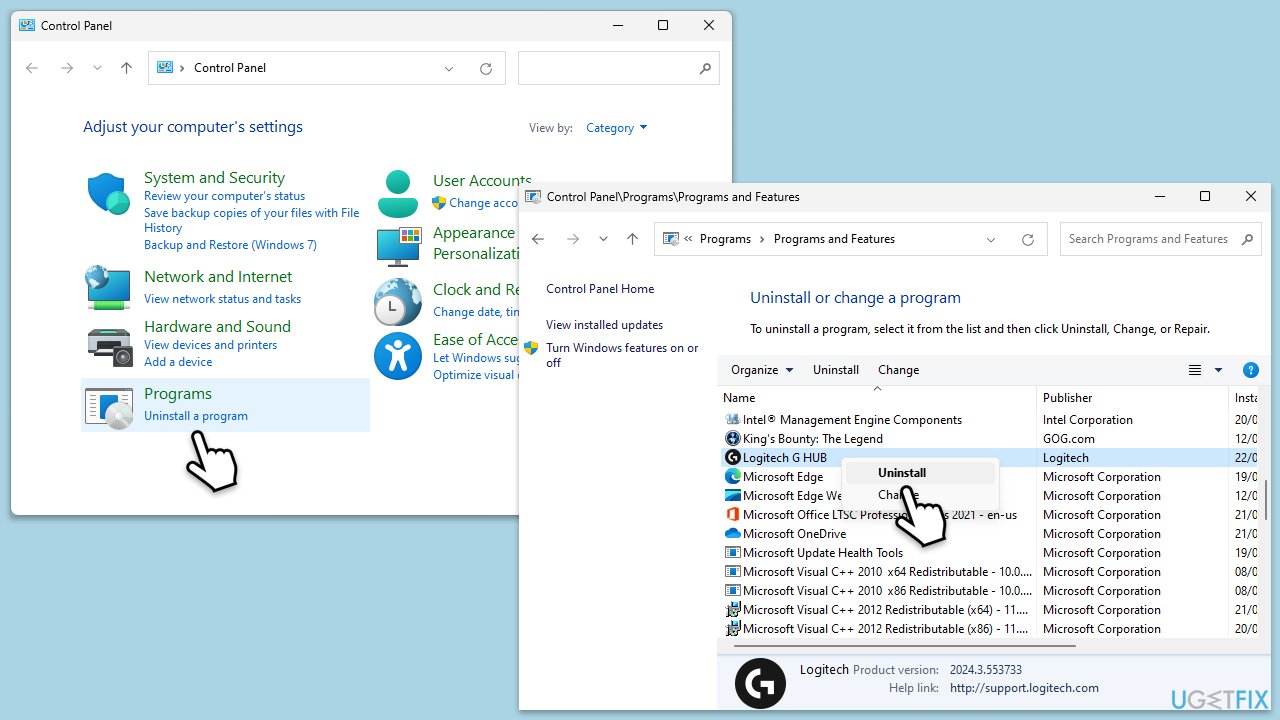This screenshot has width=1280, height=720.
Task: Click the Hardware and Sound printer icon
Action: point(108,346)
